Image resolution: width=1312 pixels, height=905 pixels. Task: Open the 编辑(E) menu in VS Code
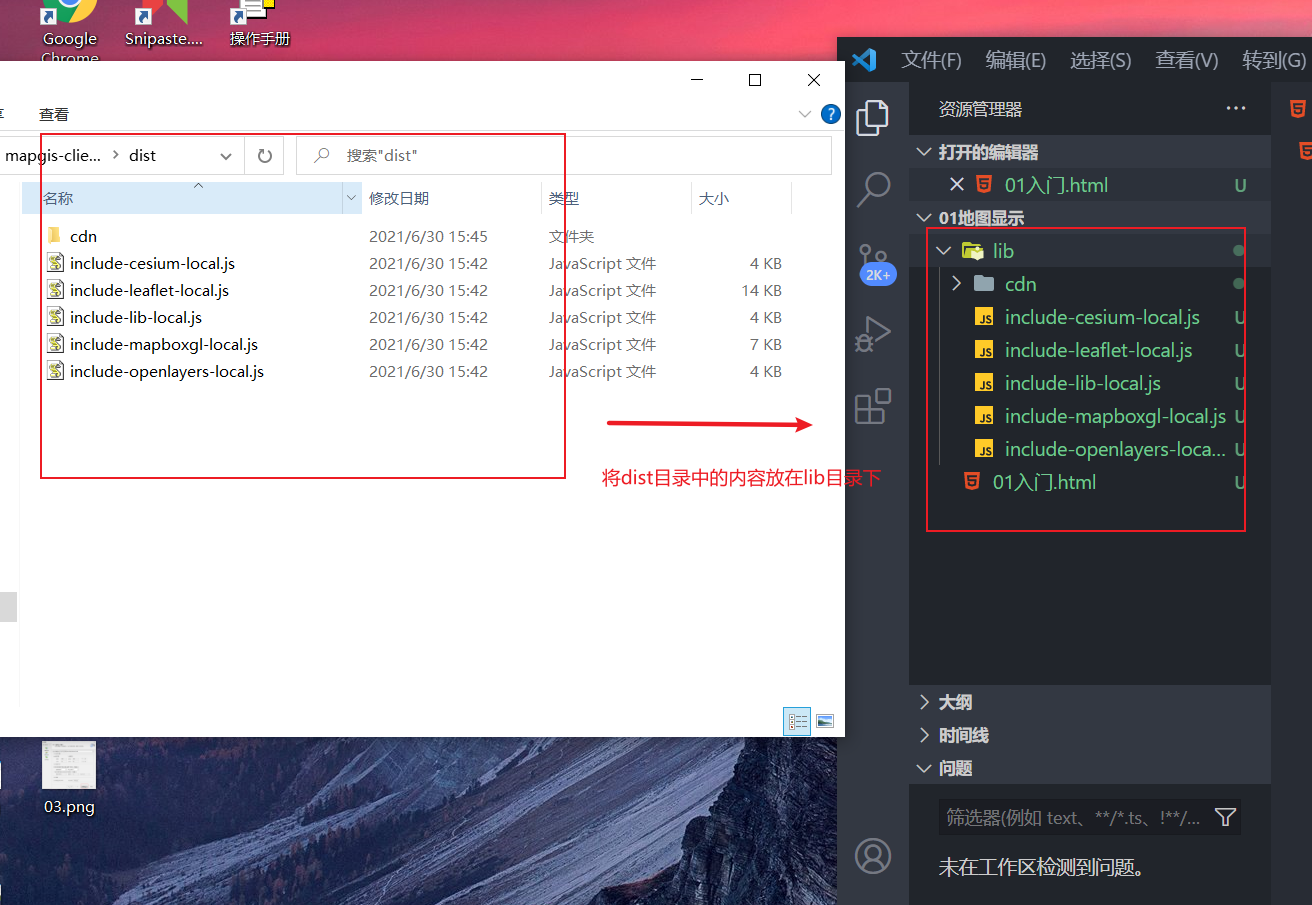click(x=1015, y=60)
